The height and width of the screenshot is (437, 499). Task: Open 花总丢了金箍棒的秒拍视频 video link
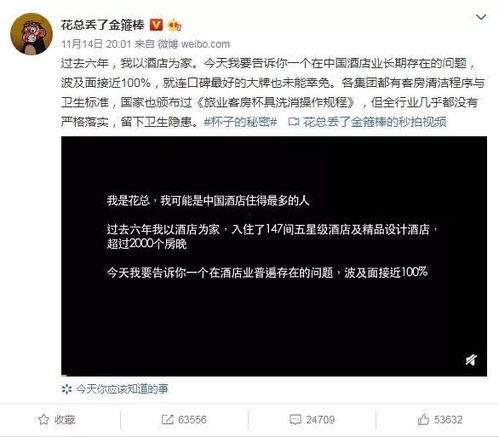375,122
